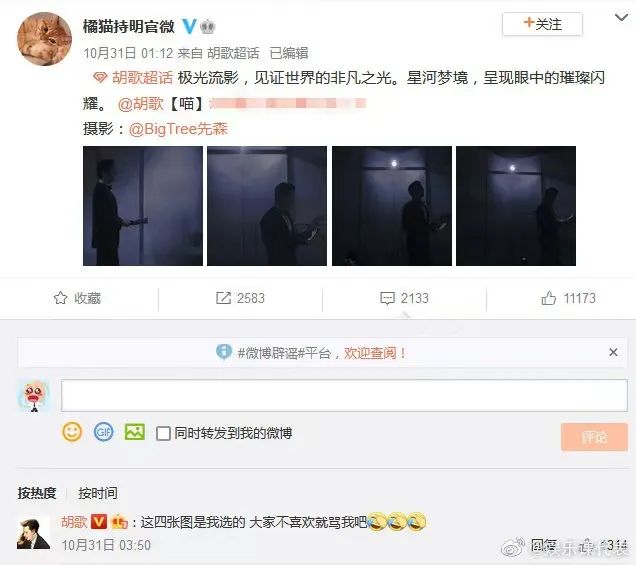Like the post with thumbs-up 11173

click(x=548, y=298)
